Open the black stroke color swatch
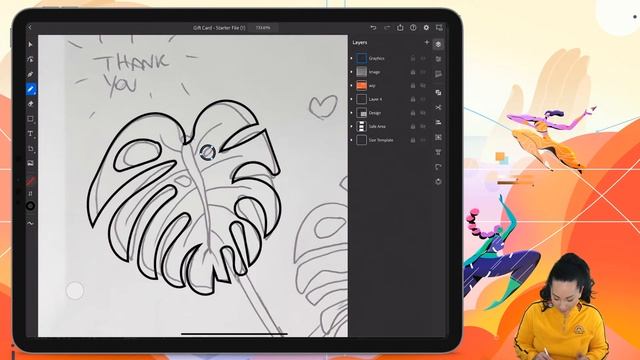Image resolution: width=640 pixels, height=360 pixels. pos(30,206)
